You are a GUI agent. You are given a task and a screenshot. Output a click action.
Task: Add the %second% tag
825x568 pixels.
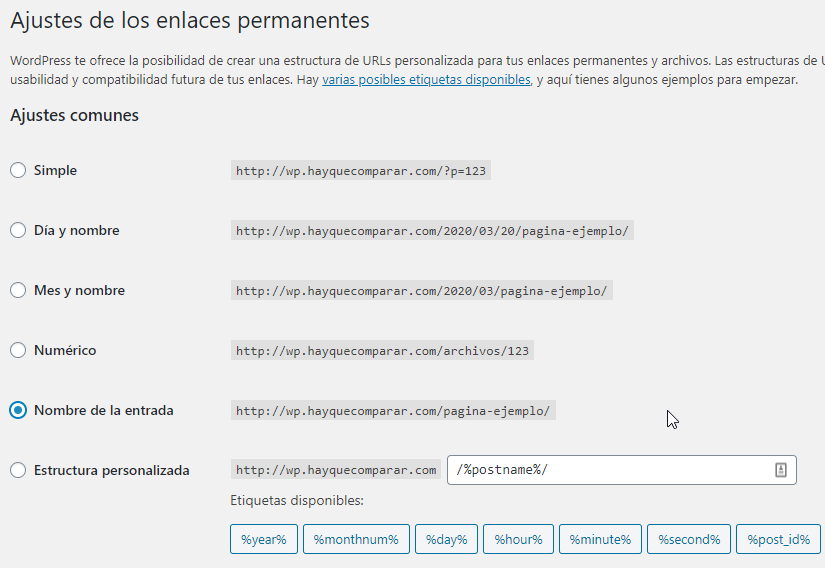point(689,540)
